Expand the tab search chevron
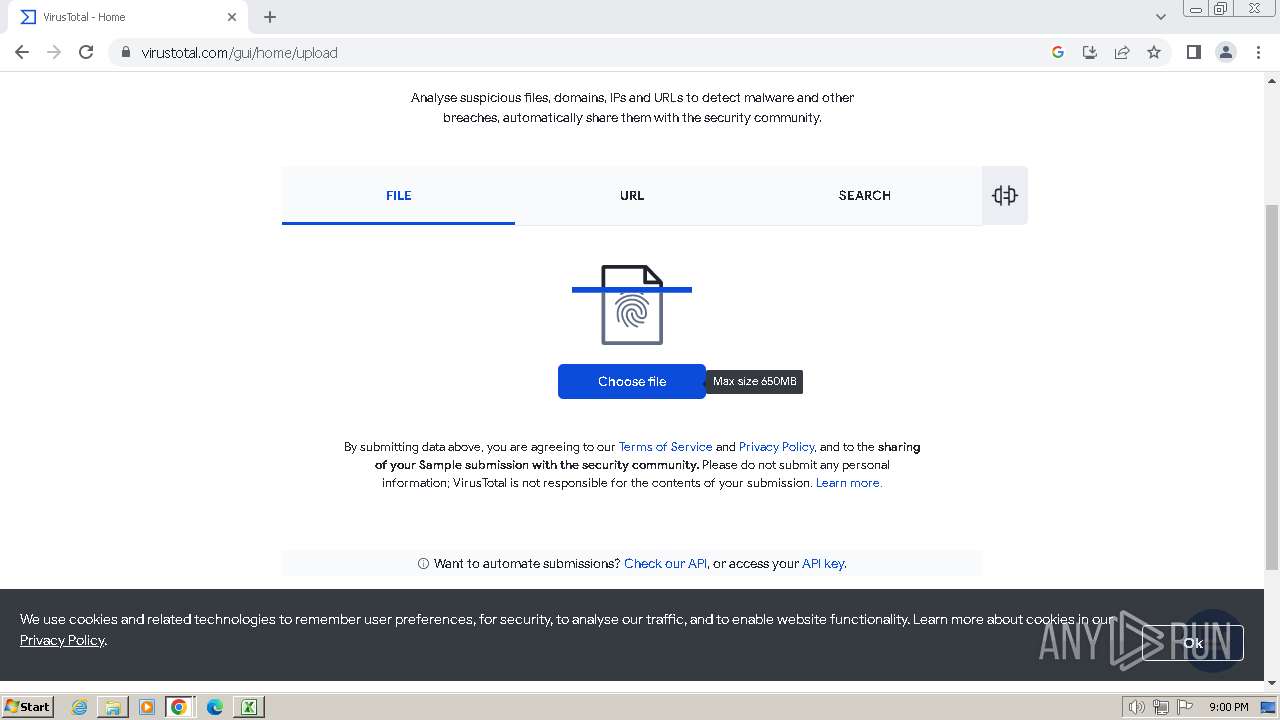Screen dimensions: 1280x720 [x=1161, y=17]
